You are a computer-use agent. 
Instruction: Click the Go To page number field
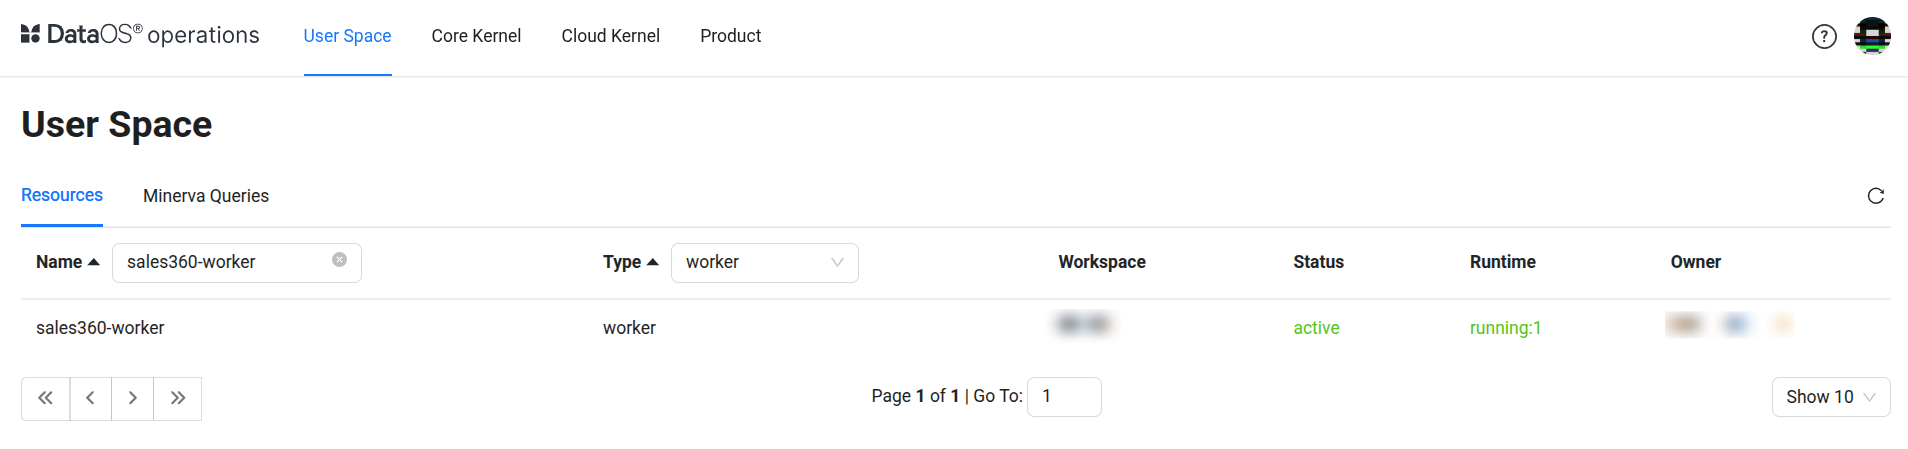tap(1064, 397)
